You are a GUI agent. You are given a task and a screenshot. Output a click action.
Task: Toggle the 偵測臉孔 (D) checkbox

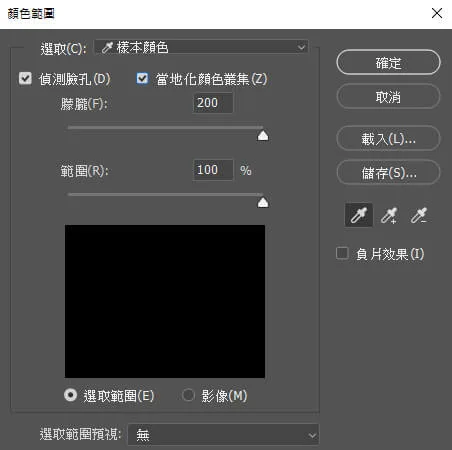pyautogui.click(x=25, y=79)
